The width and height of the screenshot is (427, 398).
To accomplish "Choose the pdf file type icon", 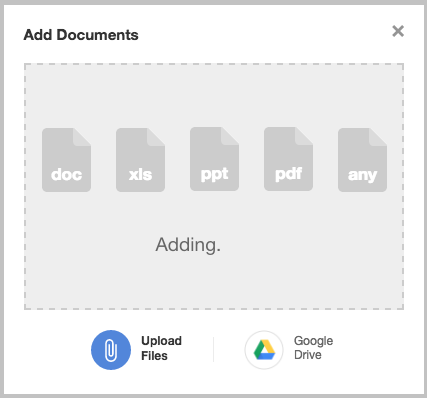I will coord(288,159).
